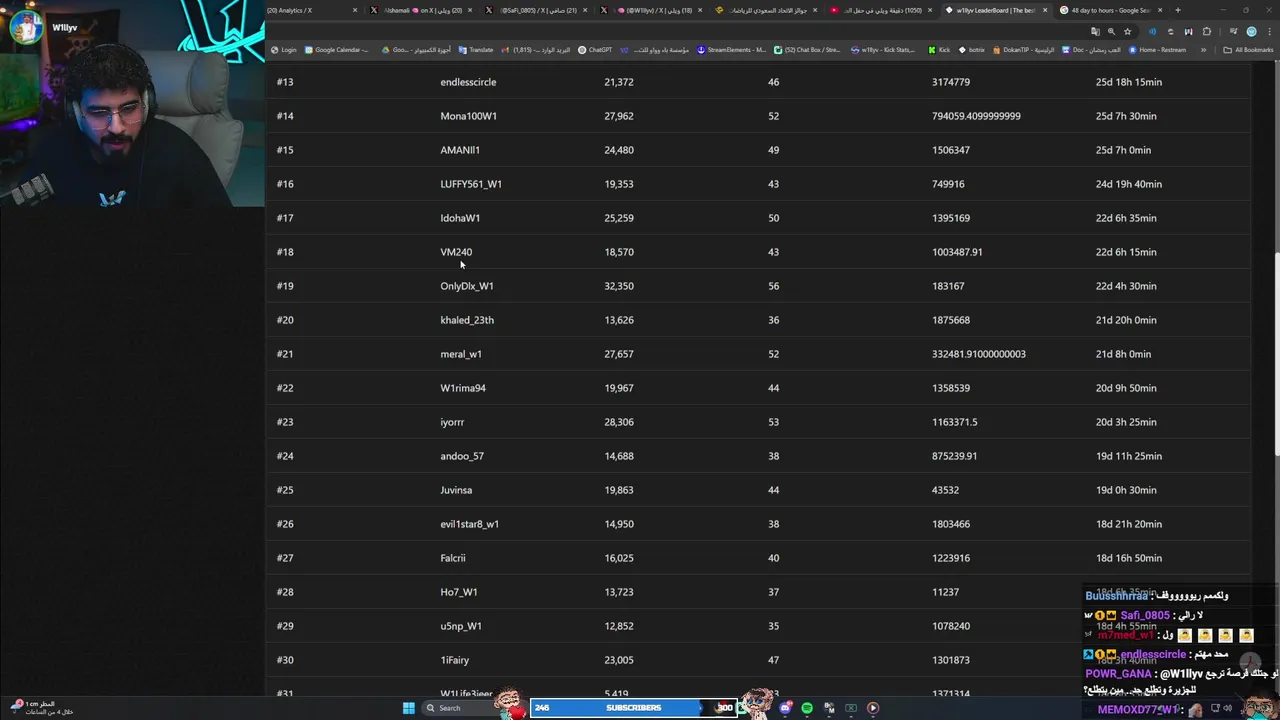Bookmark this page with the star icon
Image resolution: width=1280 pixels, height=720 pixels.
pyautogui.click(x=1128, y=31)
